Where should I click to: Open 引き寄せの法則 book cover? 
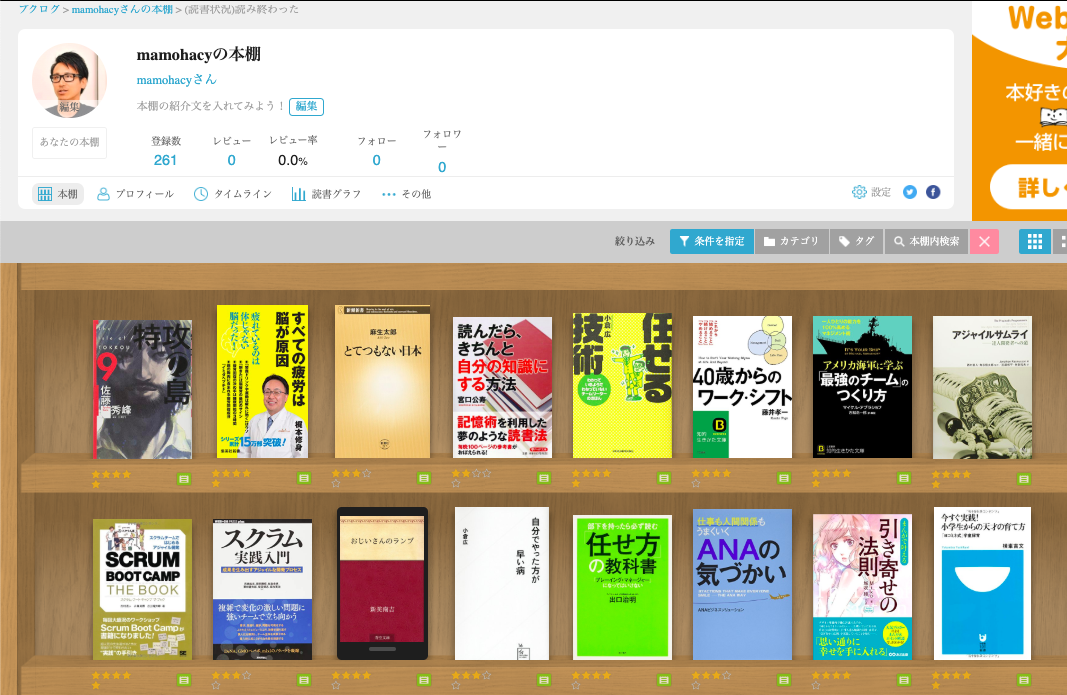pos(862,587)
